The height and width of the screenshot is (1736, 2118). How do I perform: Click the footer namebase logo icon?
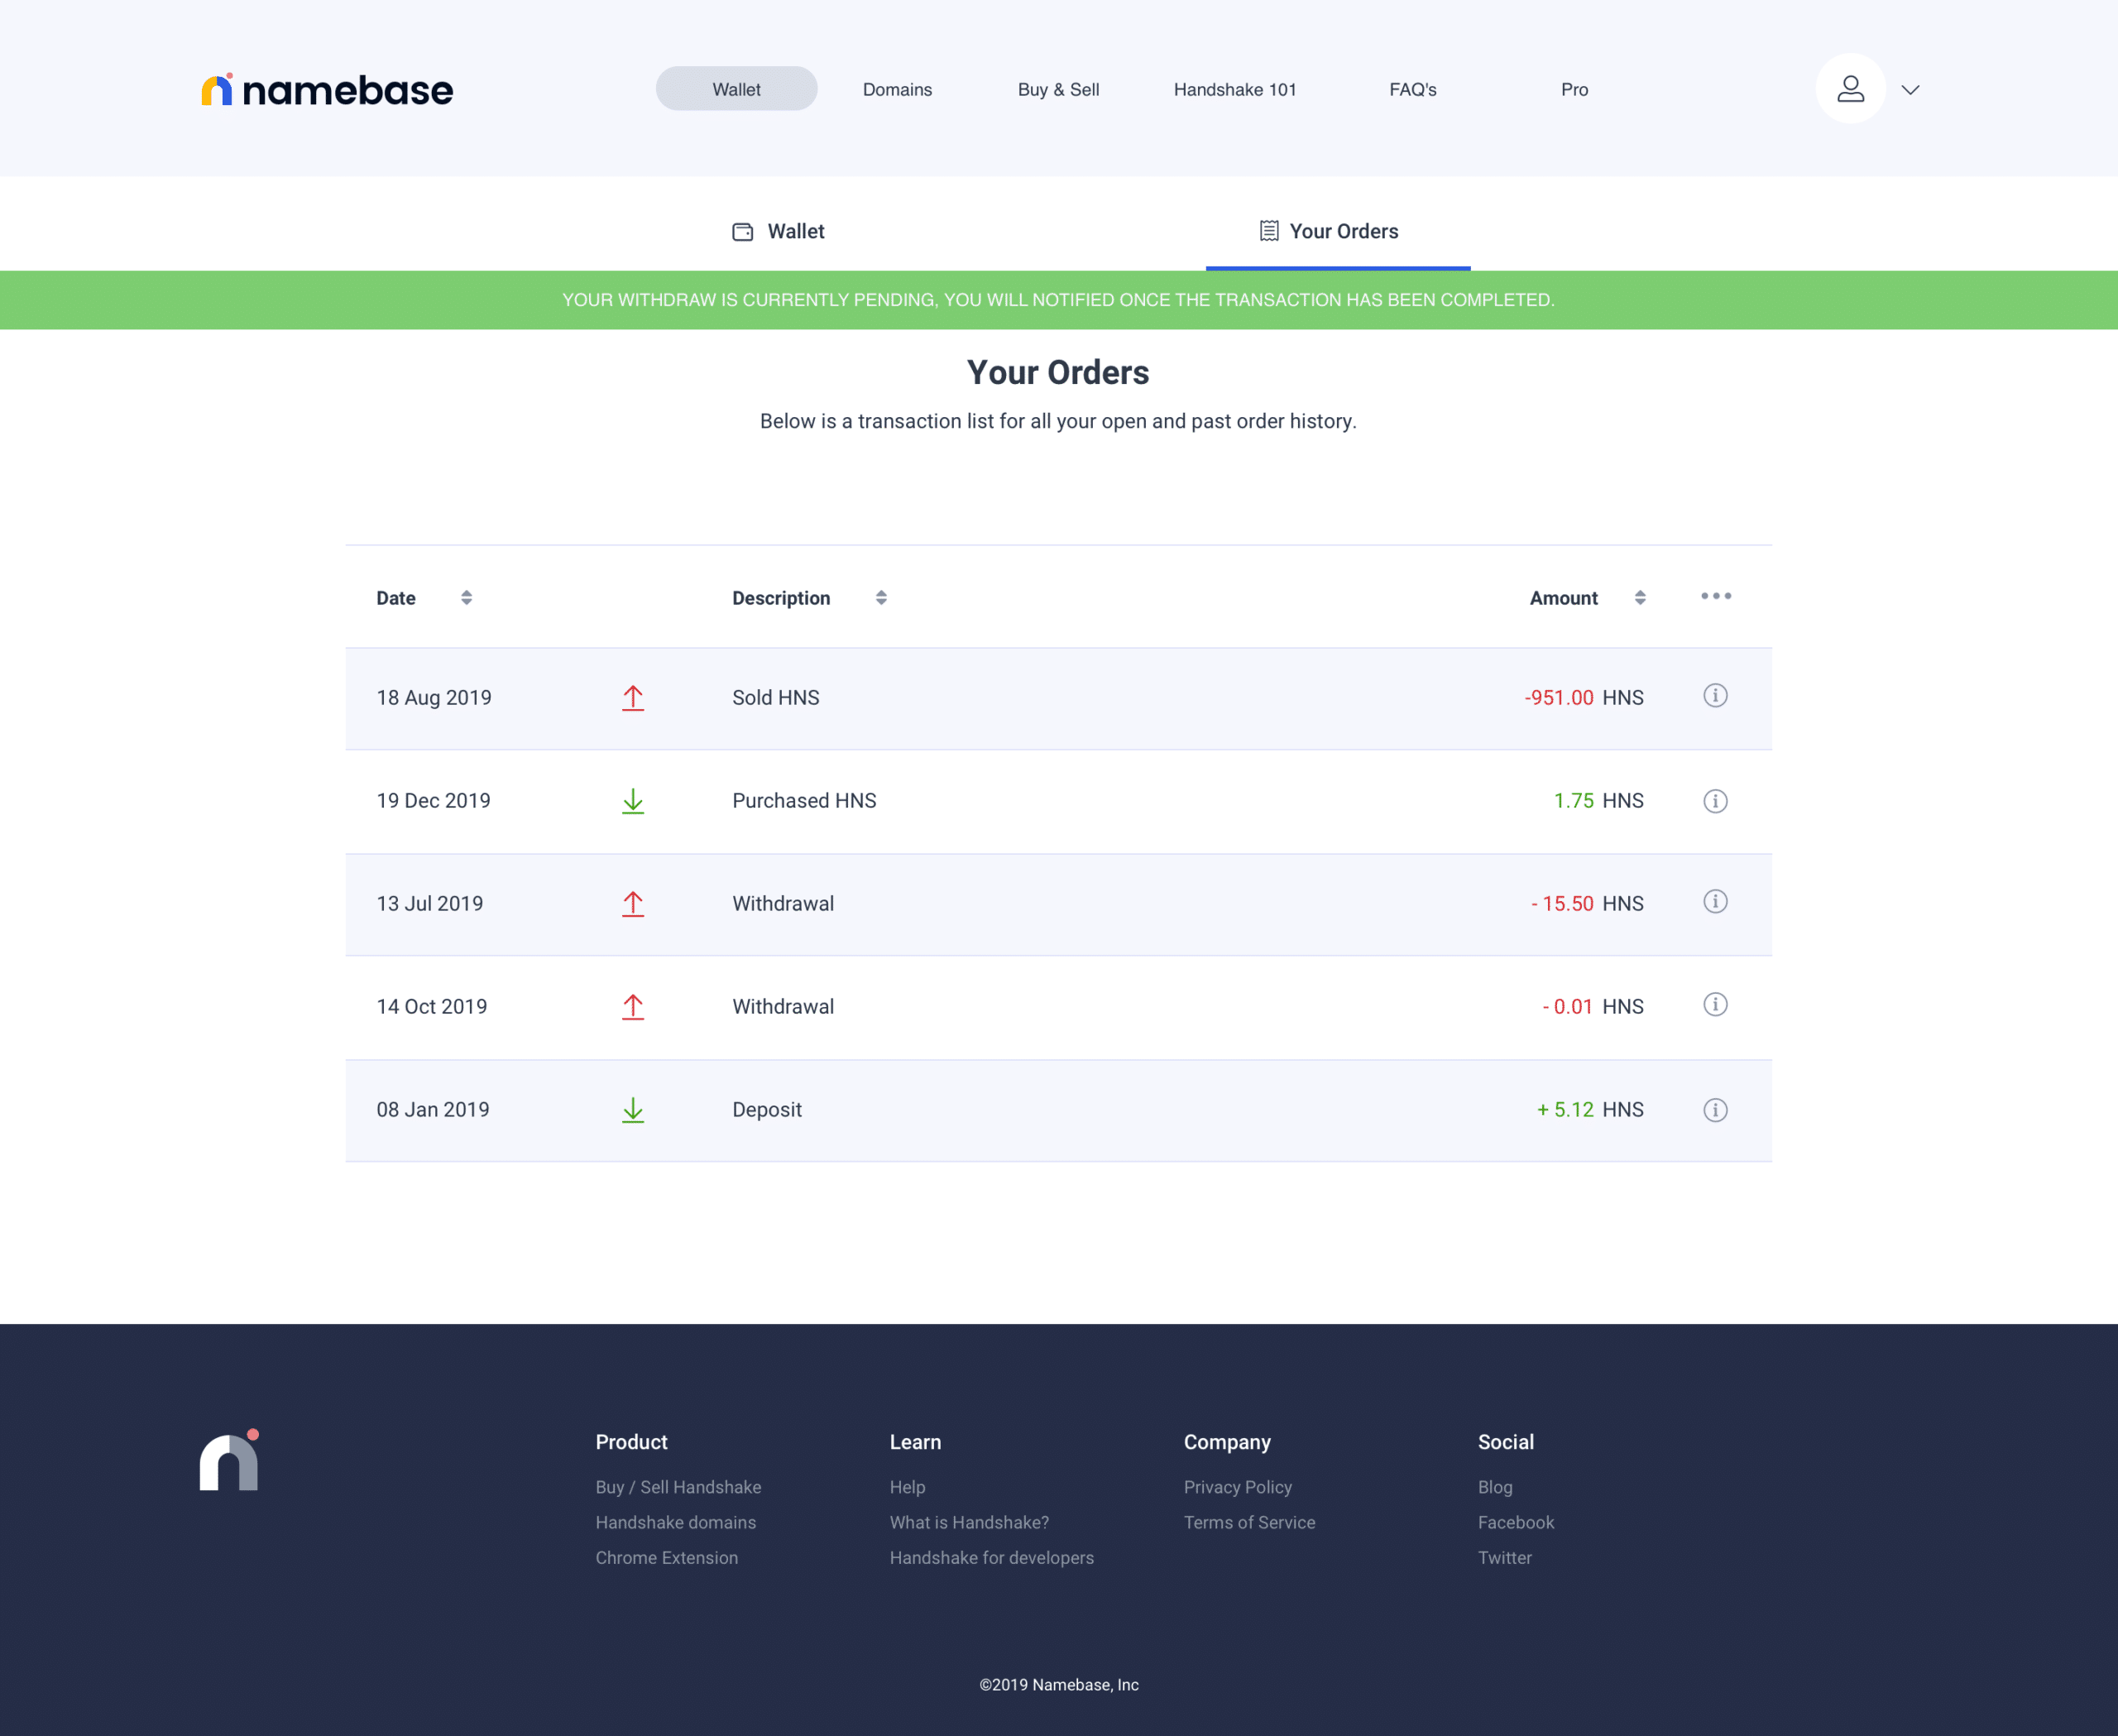click(x=229, y=1460)
